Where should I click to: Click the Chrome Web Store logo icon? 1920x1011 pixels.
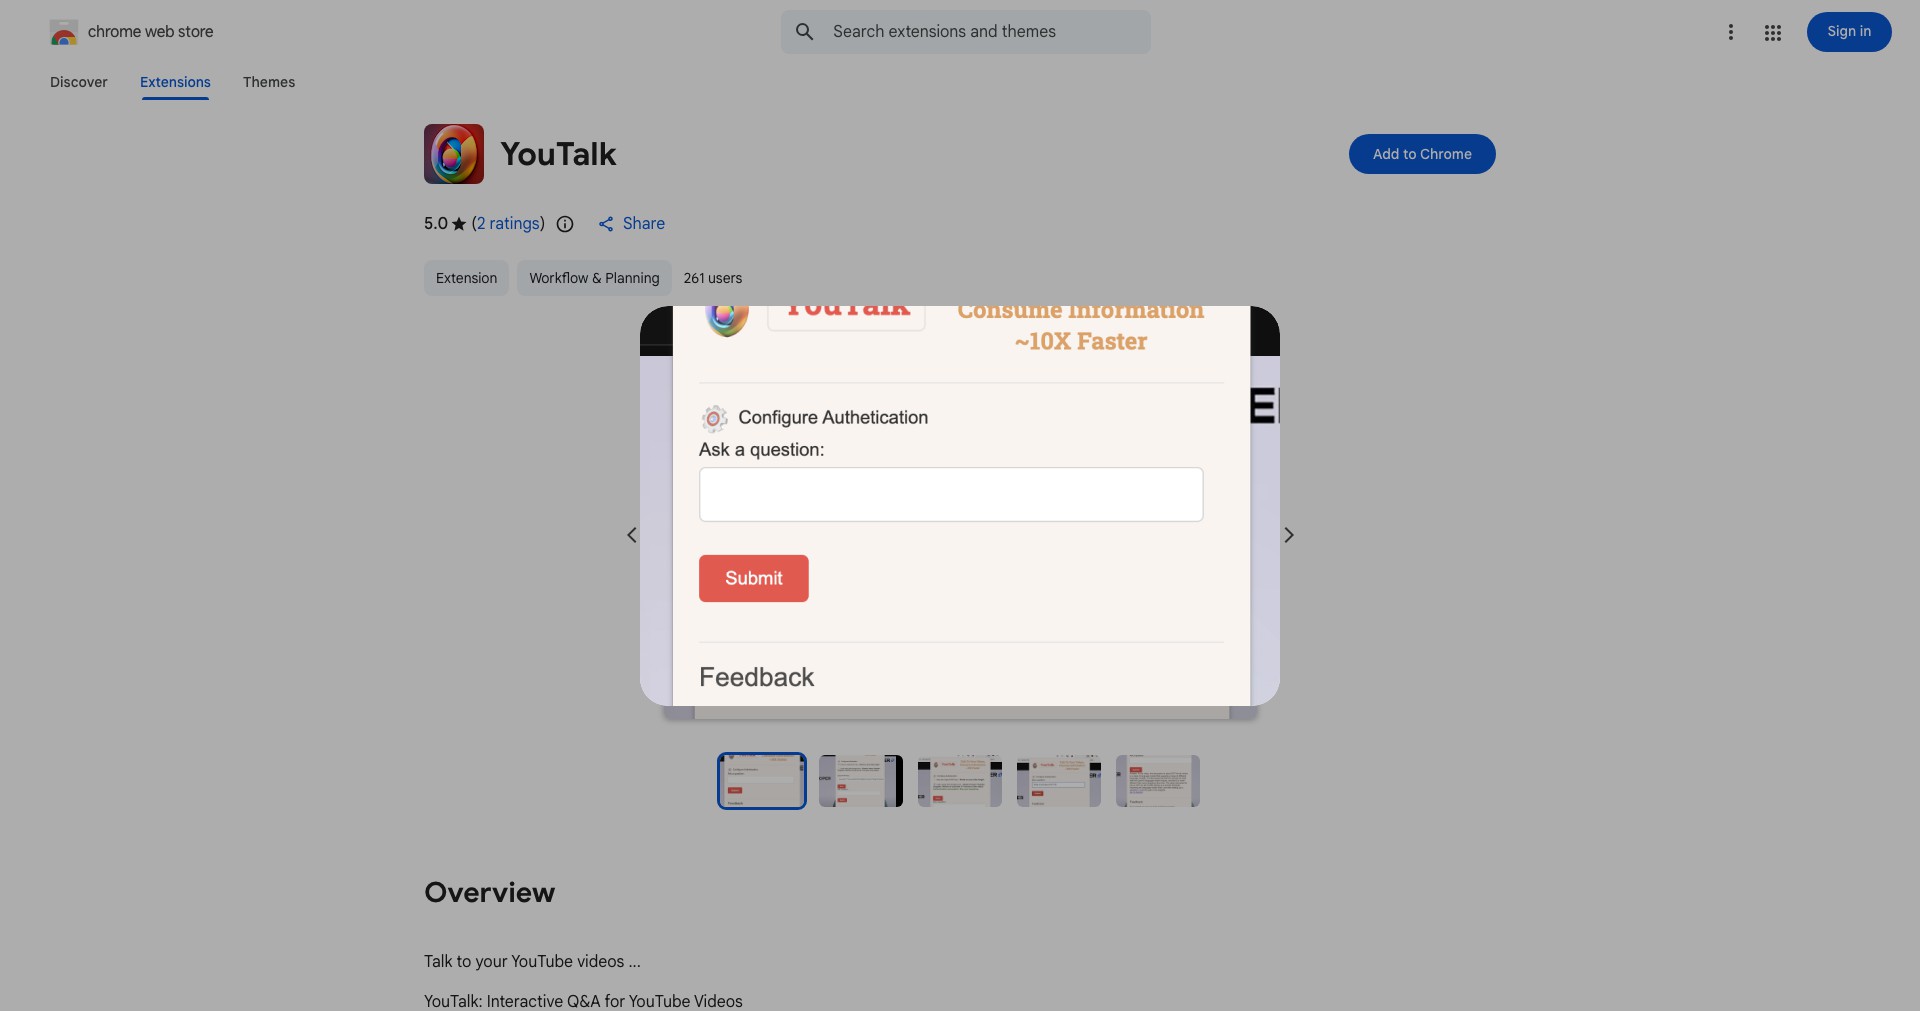pos(64,32)
